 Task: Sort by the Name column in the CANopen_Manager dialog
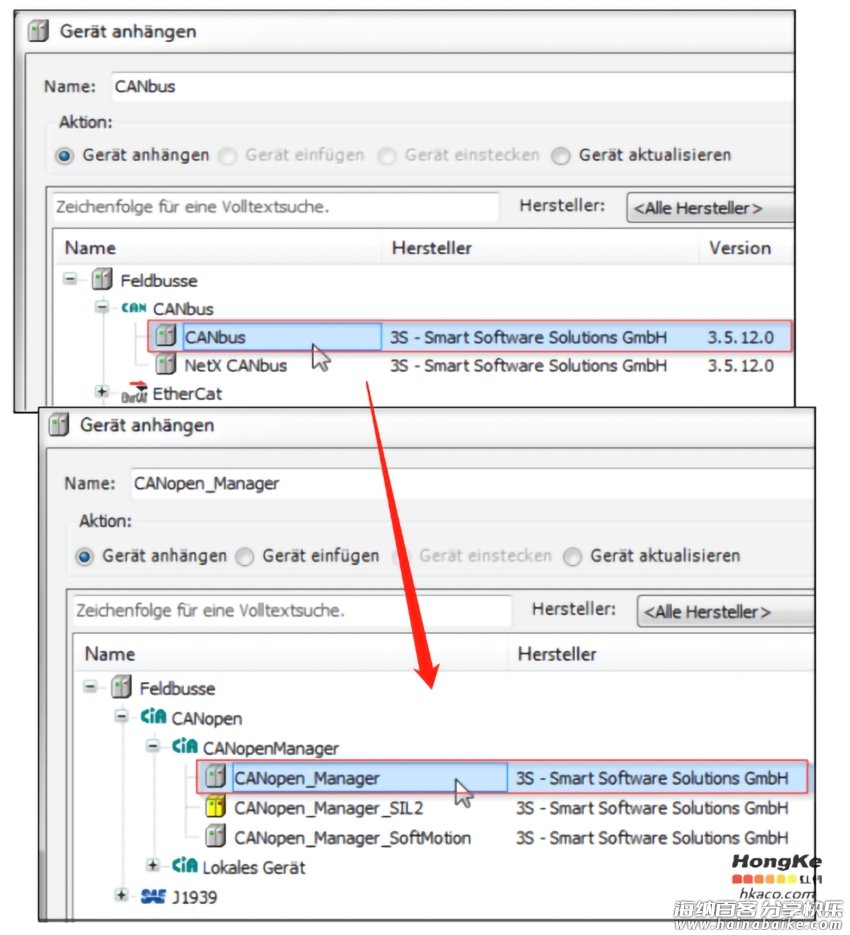pyautogui.click(x=292, y=654)
